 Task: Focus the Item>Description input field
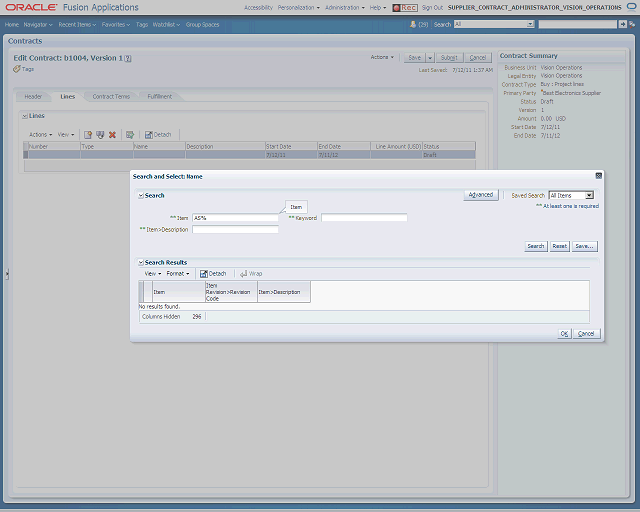(236, 229)
